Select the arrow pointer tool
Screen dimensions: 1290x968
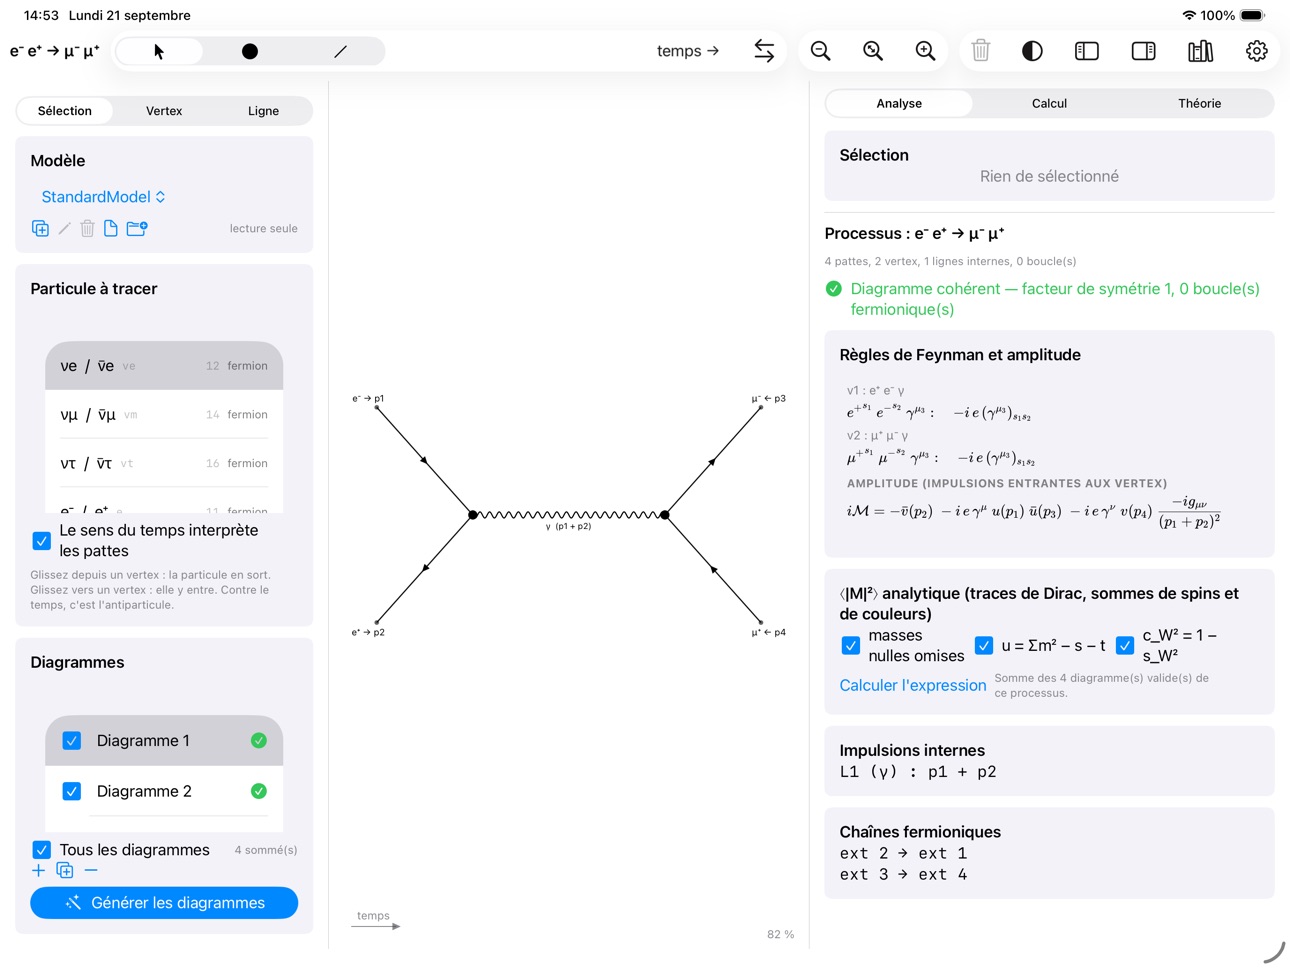point(159,51)
